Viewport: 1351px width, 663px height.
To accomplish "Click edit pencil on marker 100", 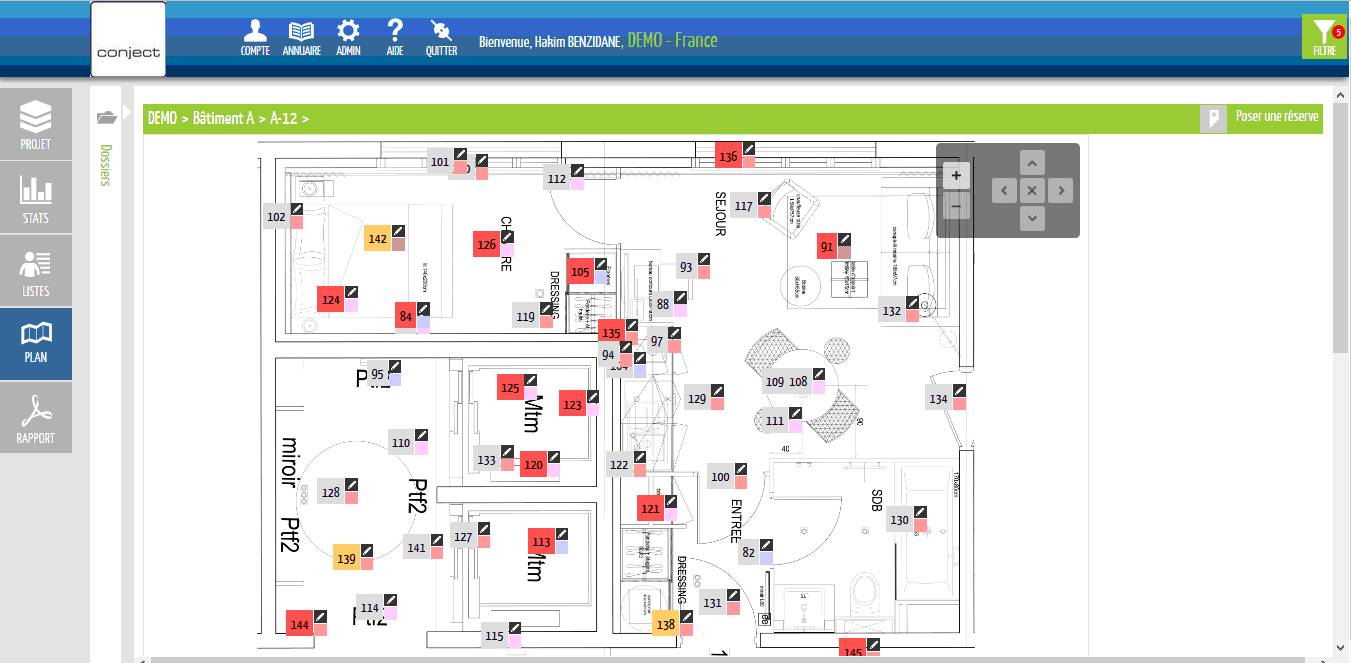I will coord(741,469).
